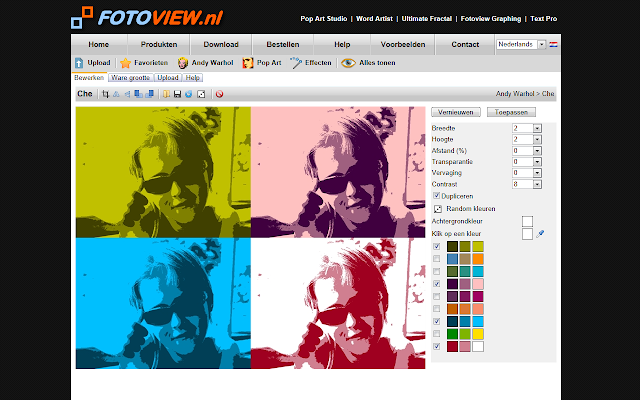The width and height of the screenshot is (640, 400).
Task: Go to the Bestellen menu
Action: [283, 44]
